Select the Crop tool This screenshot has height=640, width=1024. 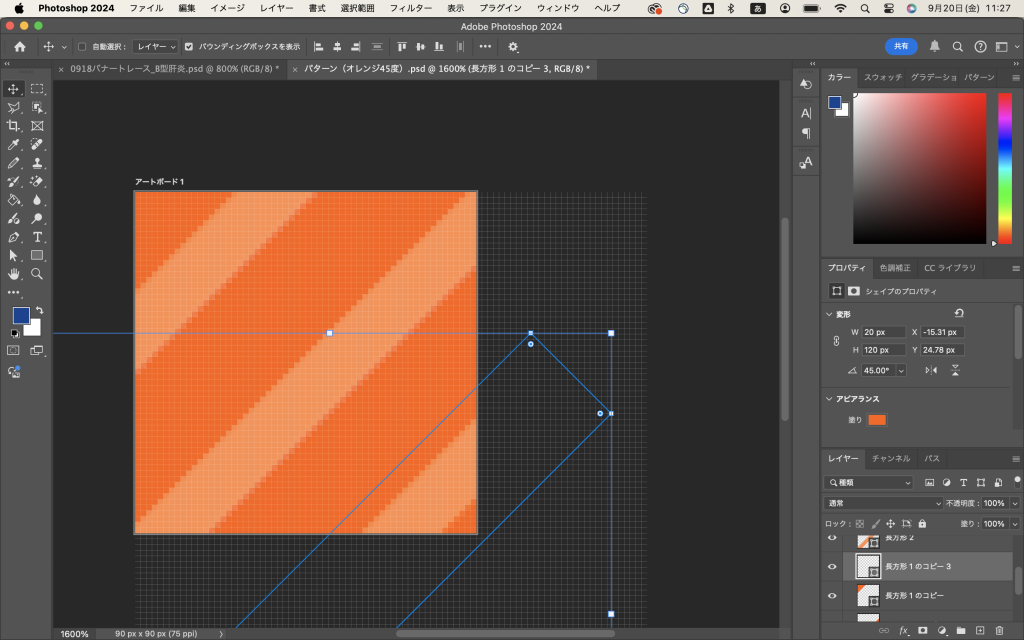[x=14, y=126]
